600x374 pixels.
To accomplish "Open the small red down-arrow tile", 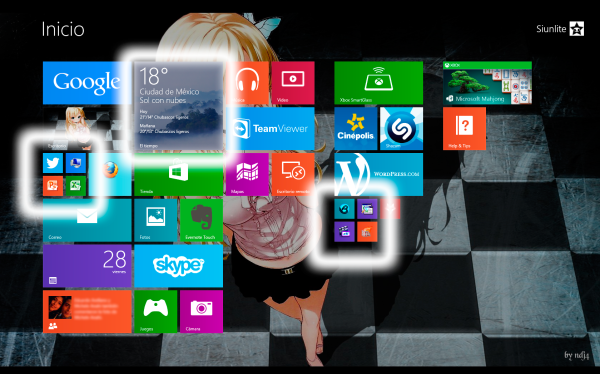I will coord(390,209).
